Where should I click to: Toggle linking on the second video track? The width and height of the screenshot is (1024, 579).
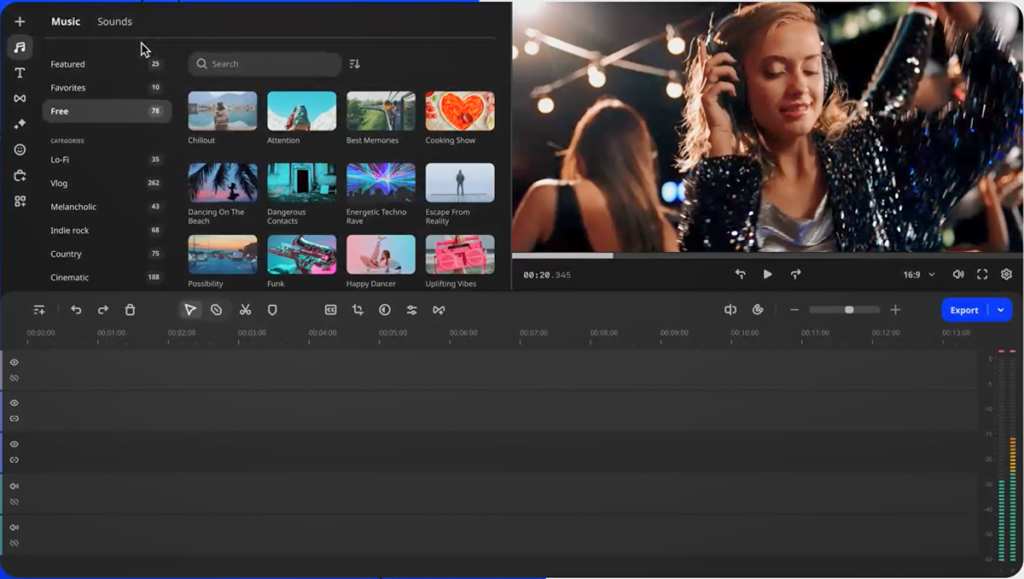pos(14,420)
